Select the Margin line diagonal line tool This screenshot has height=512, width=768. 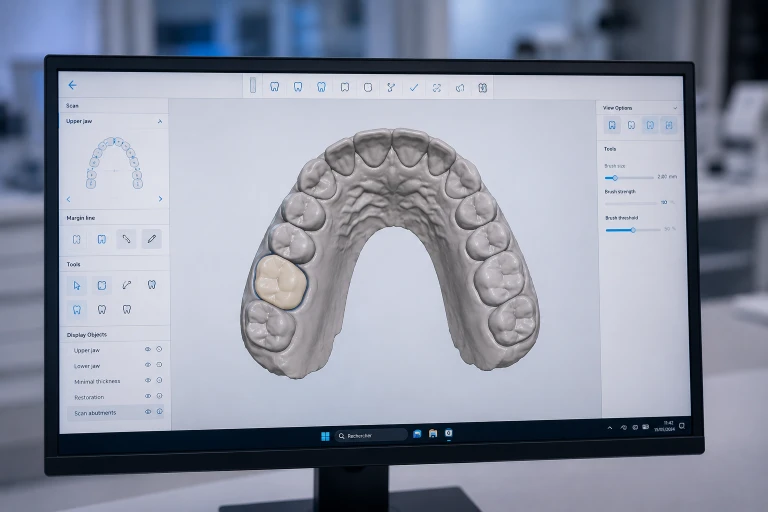[126, 239]
